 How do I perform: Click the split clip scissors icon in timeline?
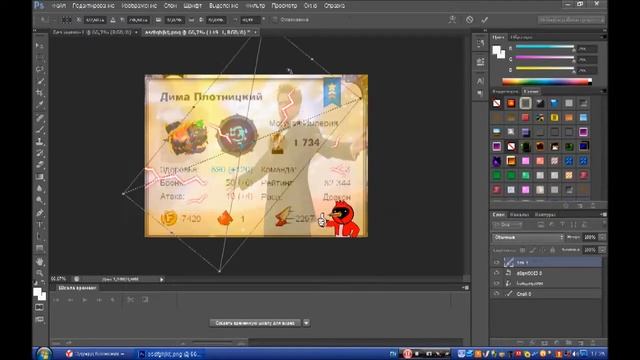point(131,300)
